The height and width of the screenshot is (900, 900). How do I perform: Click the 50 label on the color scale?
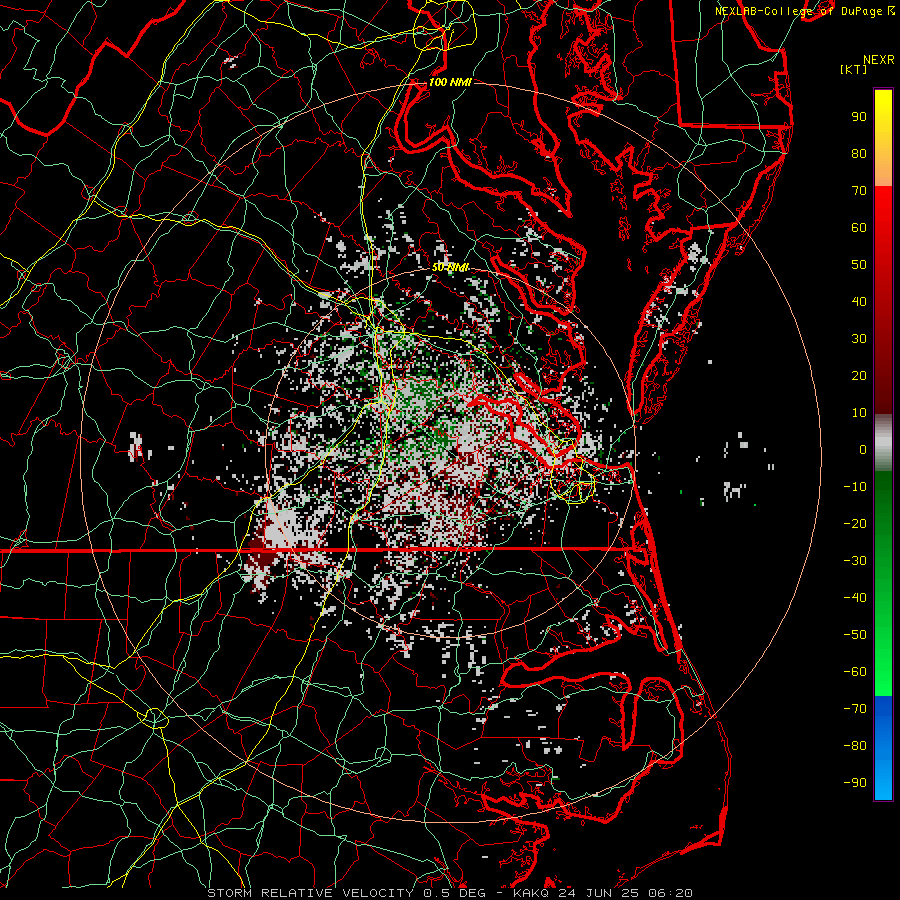859,265
